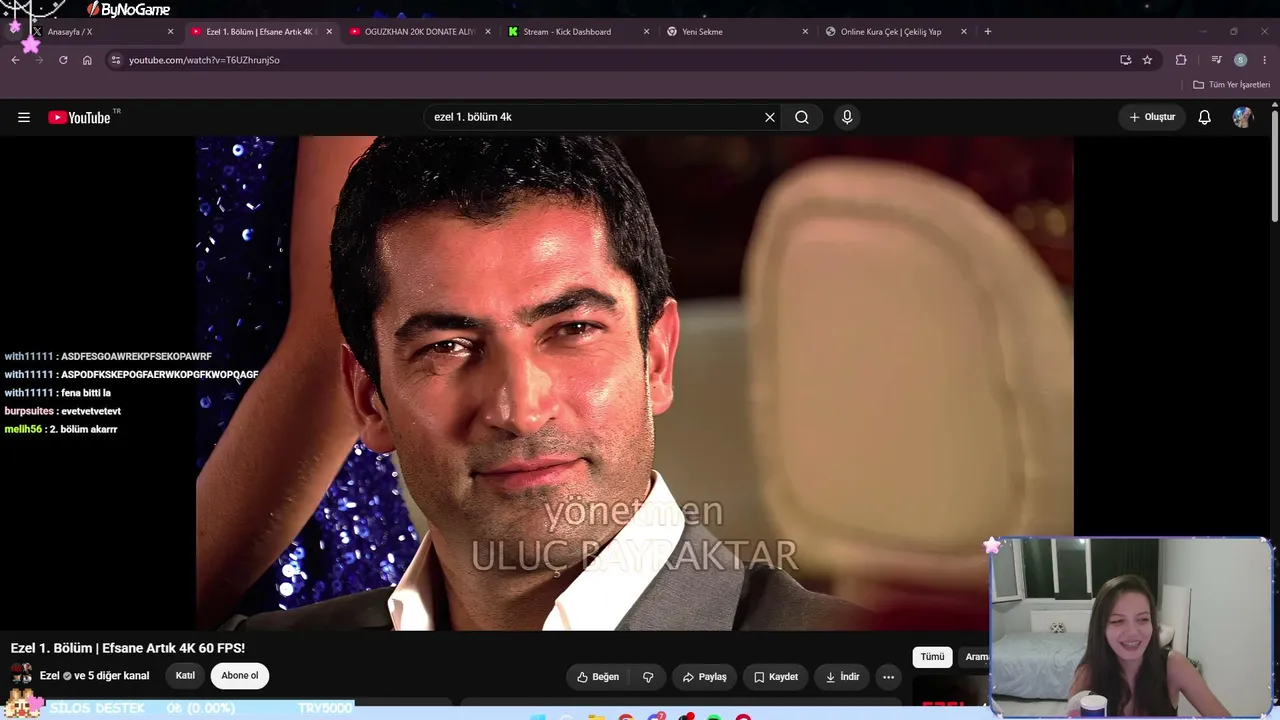The width and height of the screenshot is (1280, 720).
Task: Bookmark this page with the star
Action: click(1147, 60)
